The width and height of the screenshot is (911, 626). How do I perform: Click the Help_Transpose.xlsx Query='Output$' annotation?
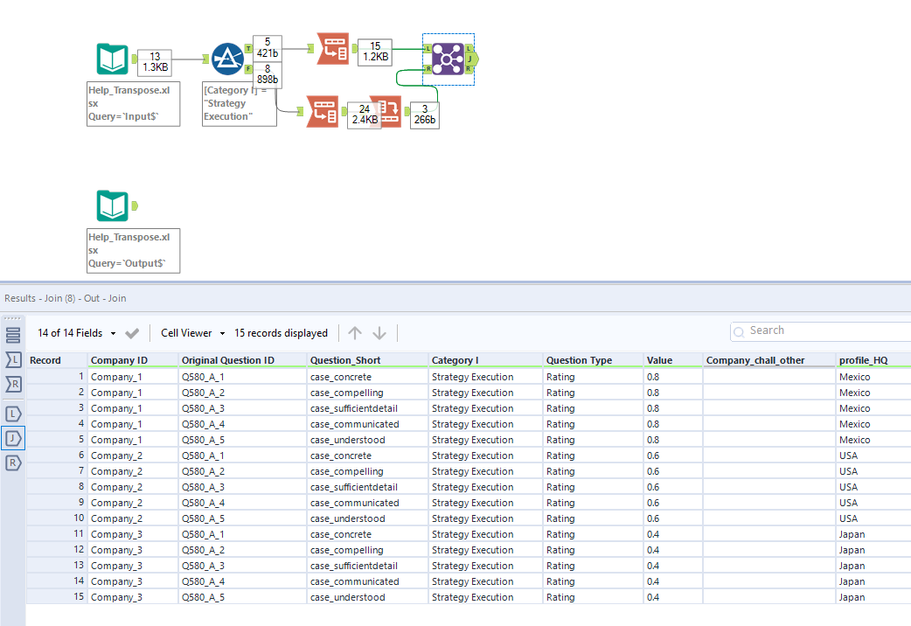tap(133, 251)
